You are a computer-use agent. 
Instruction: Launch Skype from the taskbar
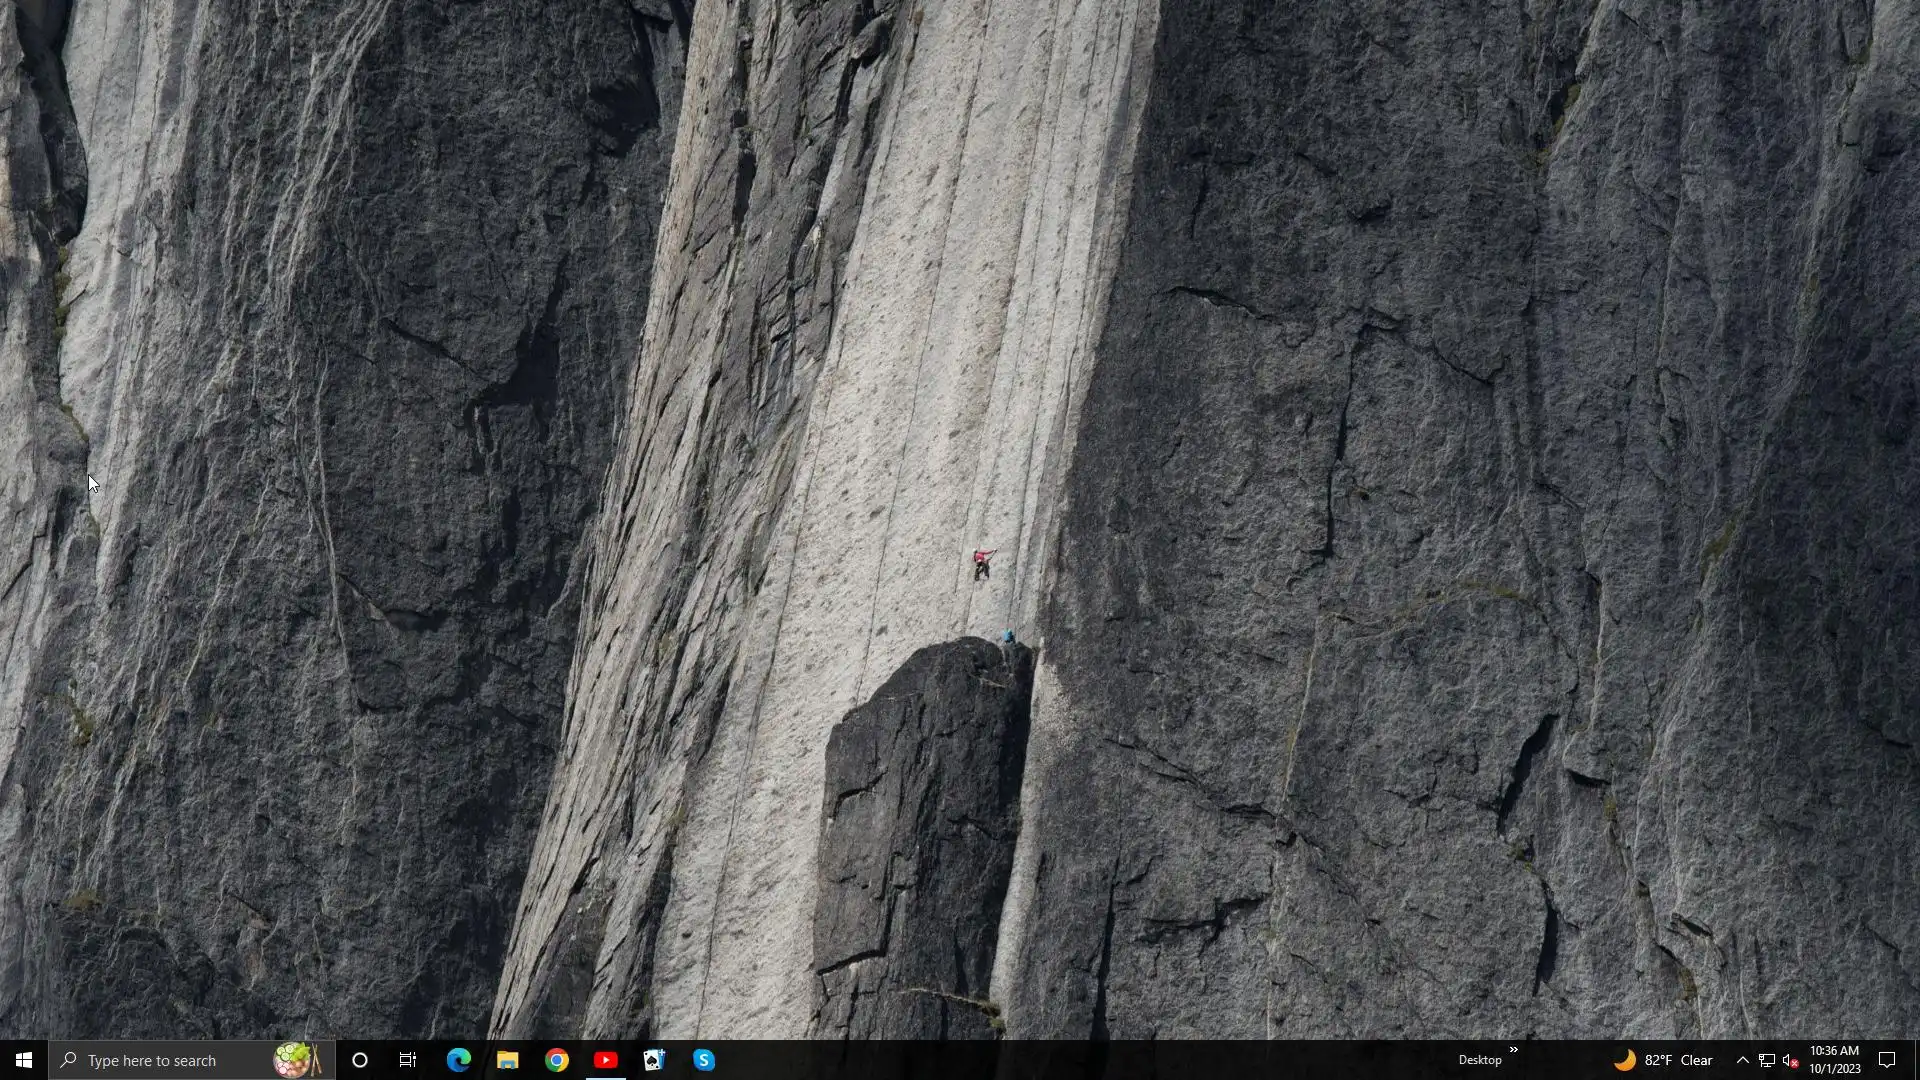(704, 1060)
